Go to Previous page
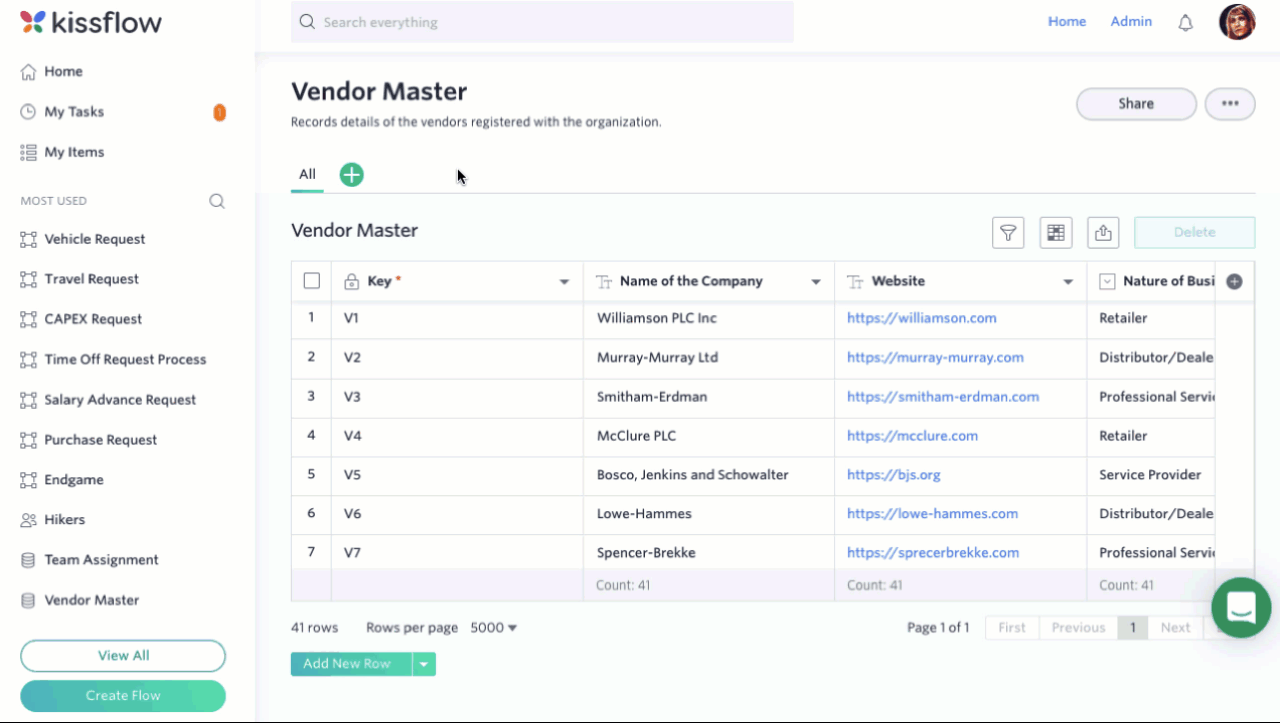The height and width of the screenshot is (723, 1280). pos(1078,628)
